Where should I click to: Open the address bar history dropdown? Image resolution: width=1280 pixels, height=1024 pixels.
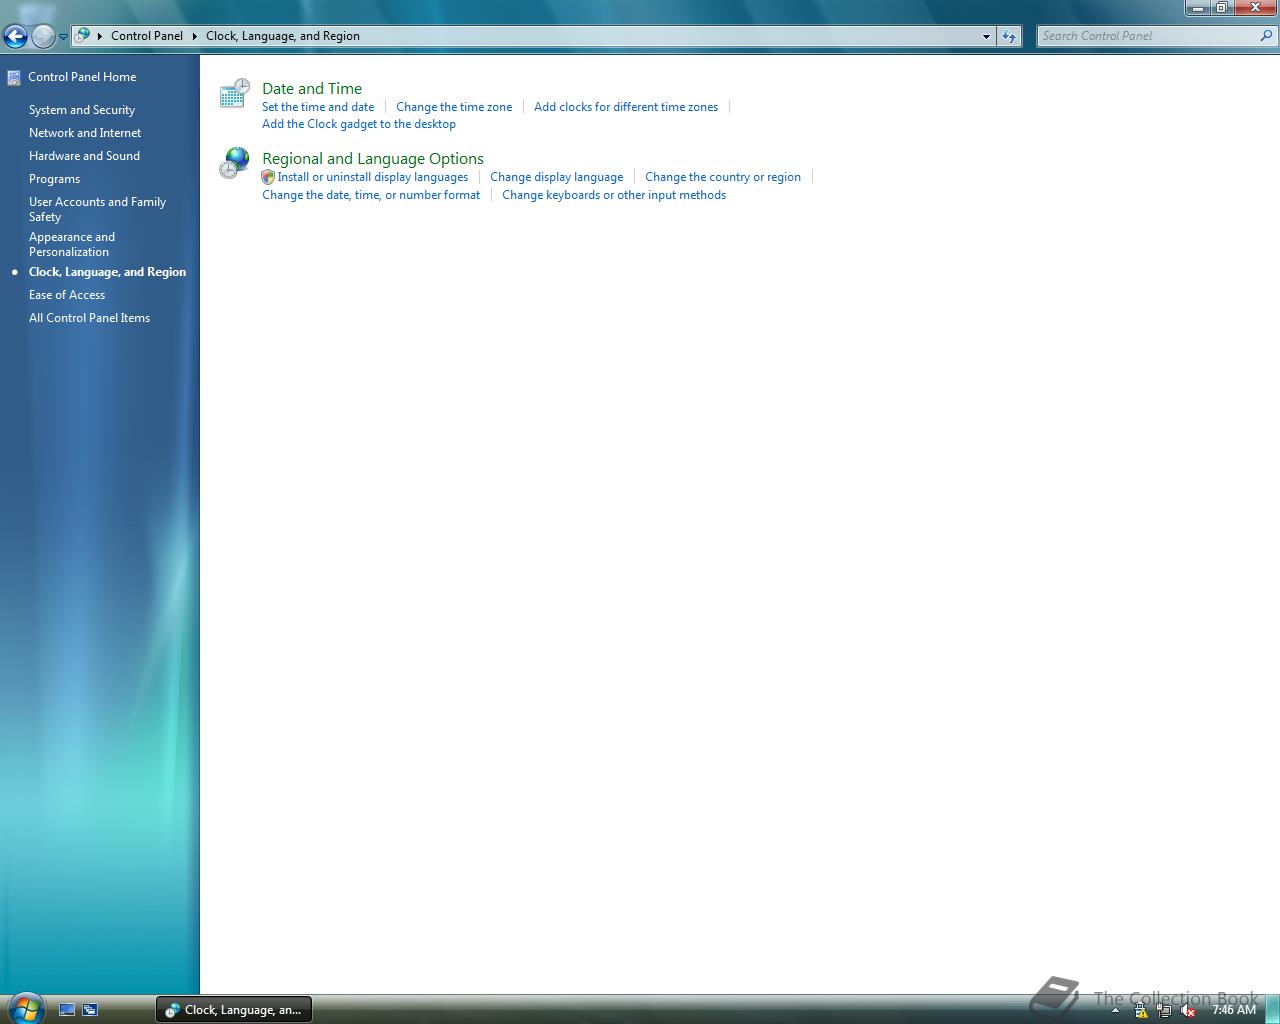click(x=986, y=36)
